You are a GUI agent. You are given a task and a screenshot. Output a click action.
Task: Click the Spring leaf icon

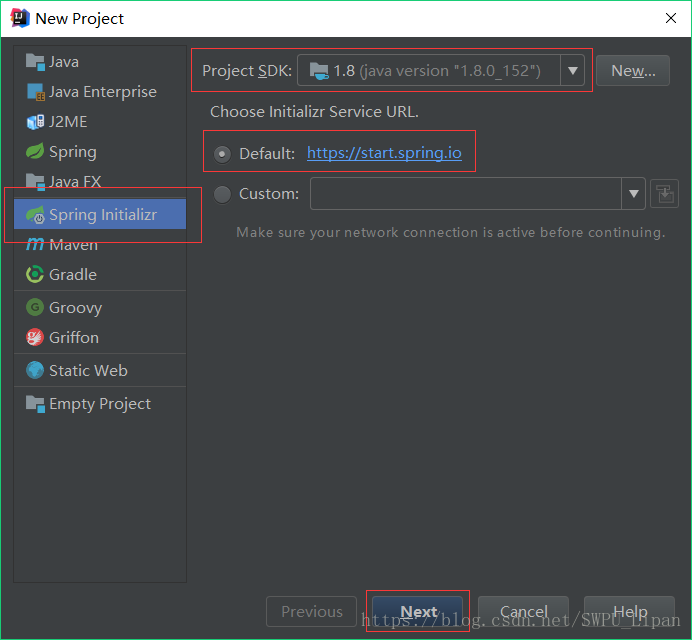pos(35,151)
